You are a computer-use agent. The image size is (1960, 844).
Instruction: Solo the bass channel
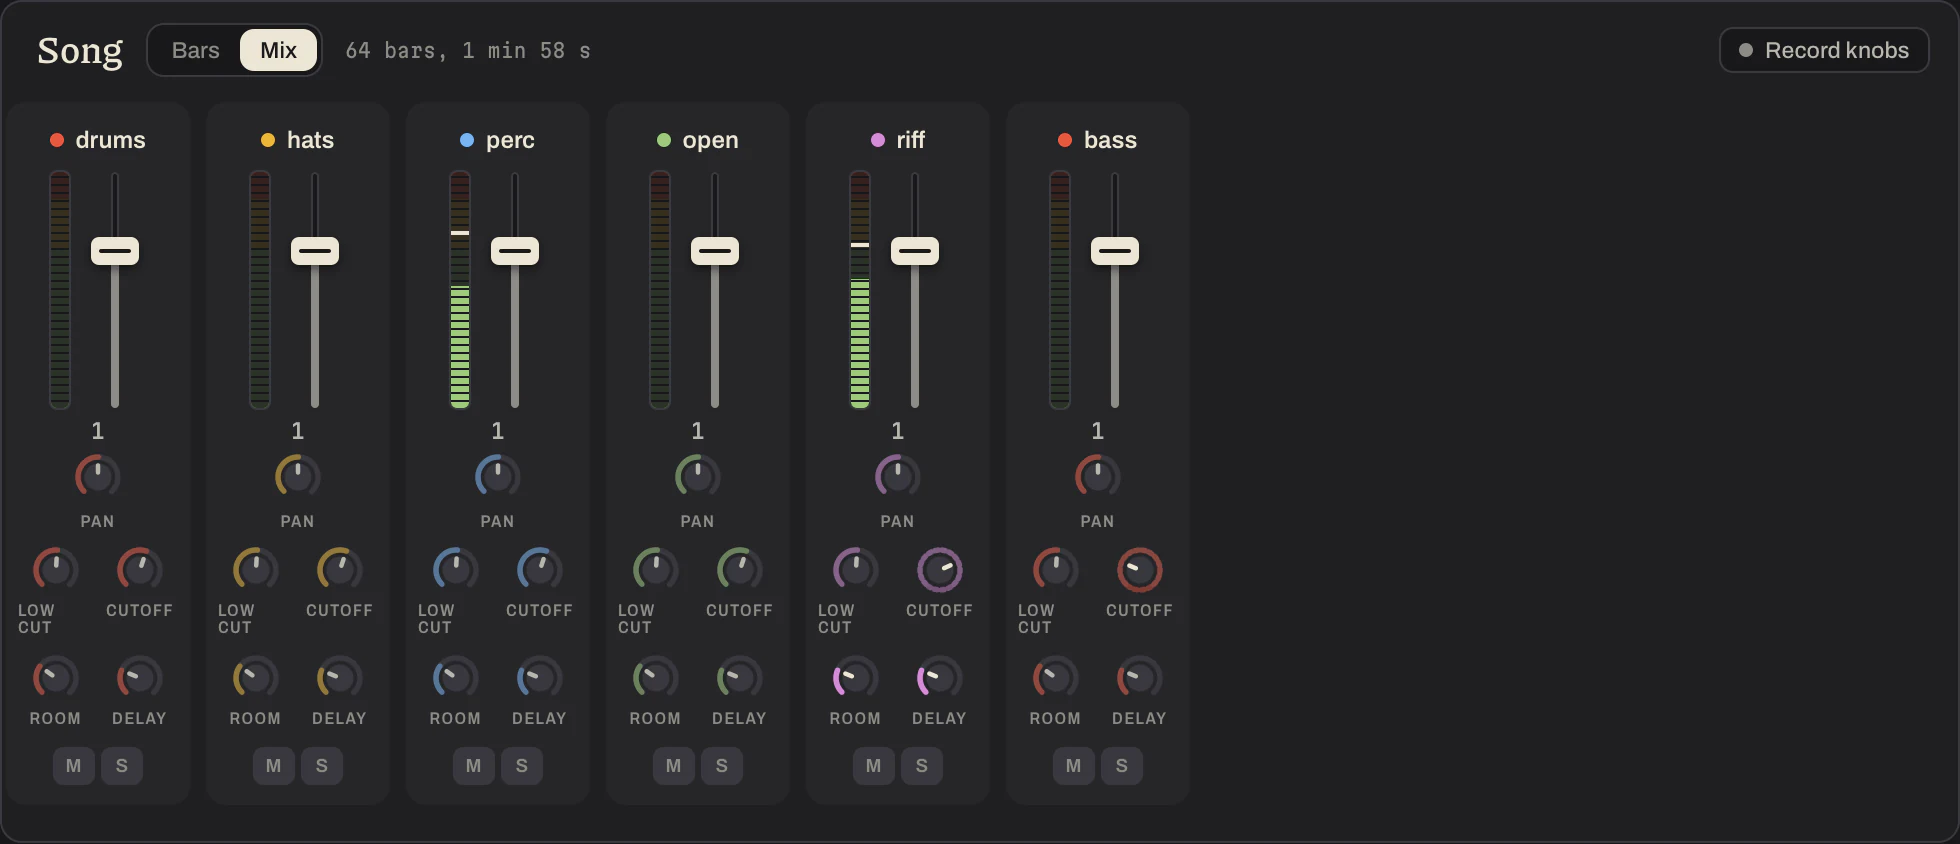click(1122, 766)
